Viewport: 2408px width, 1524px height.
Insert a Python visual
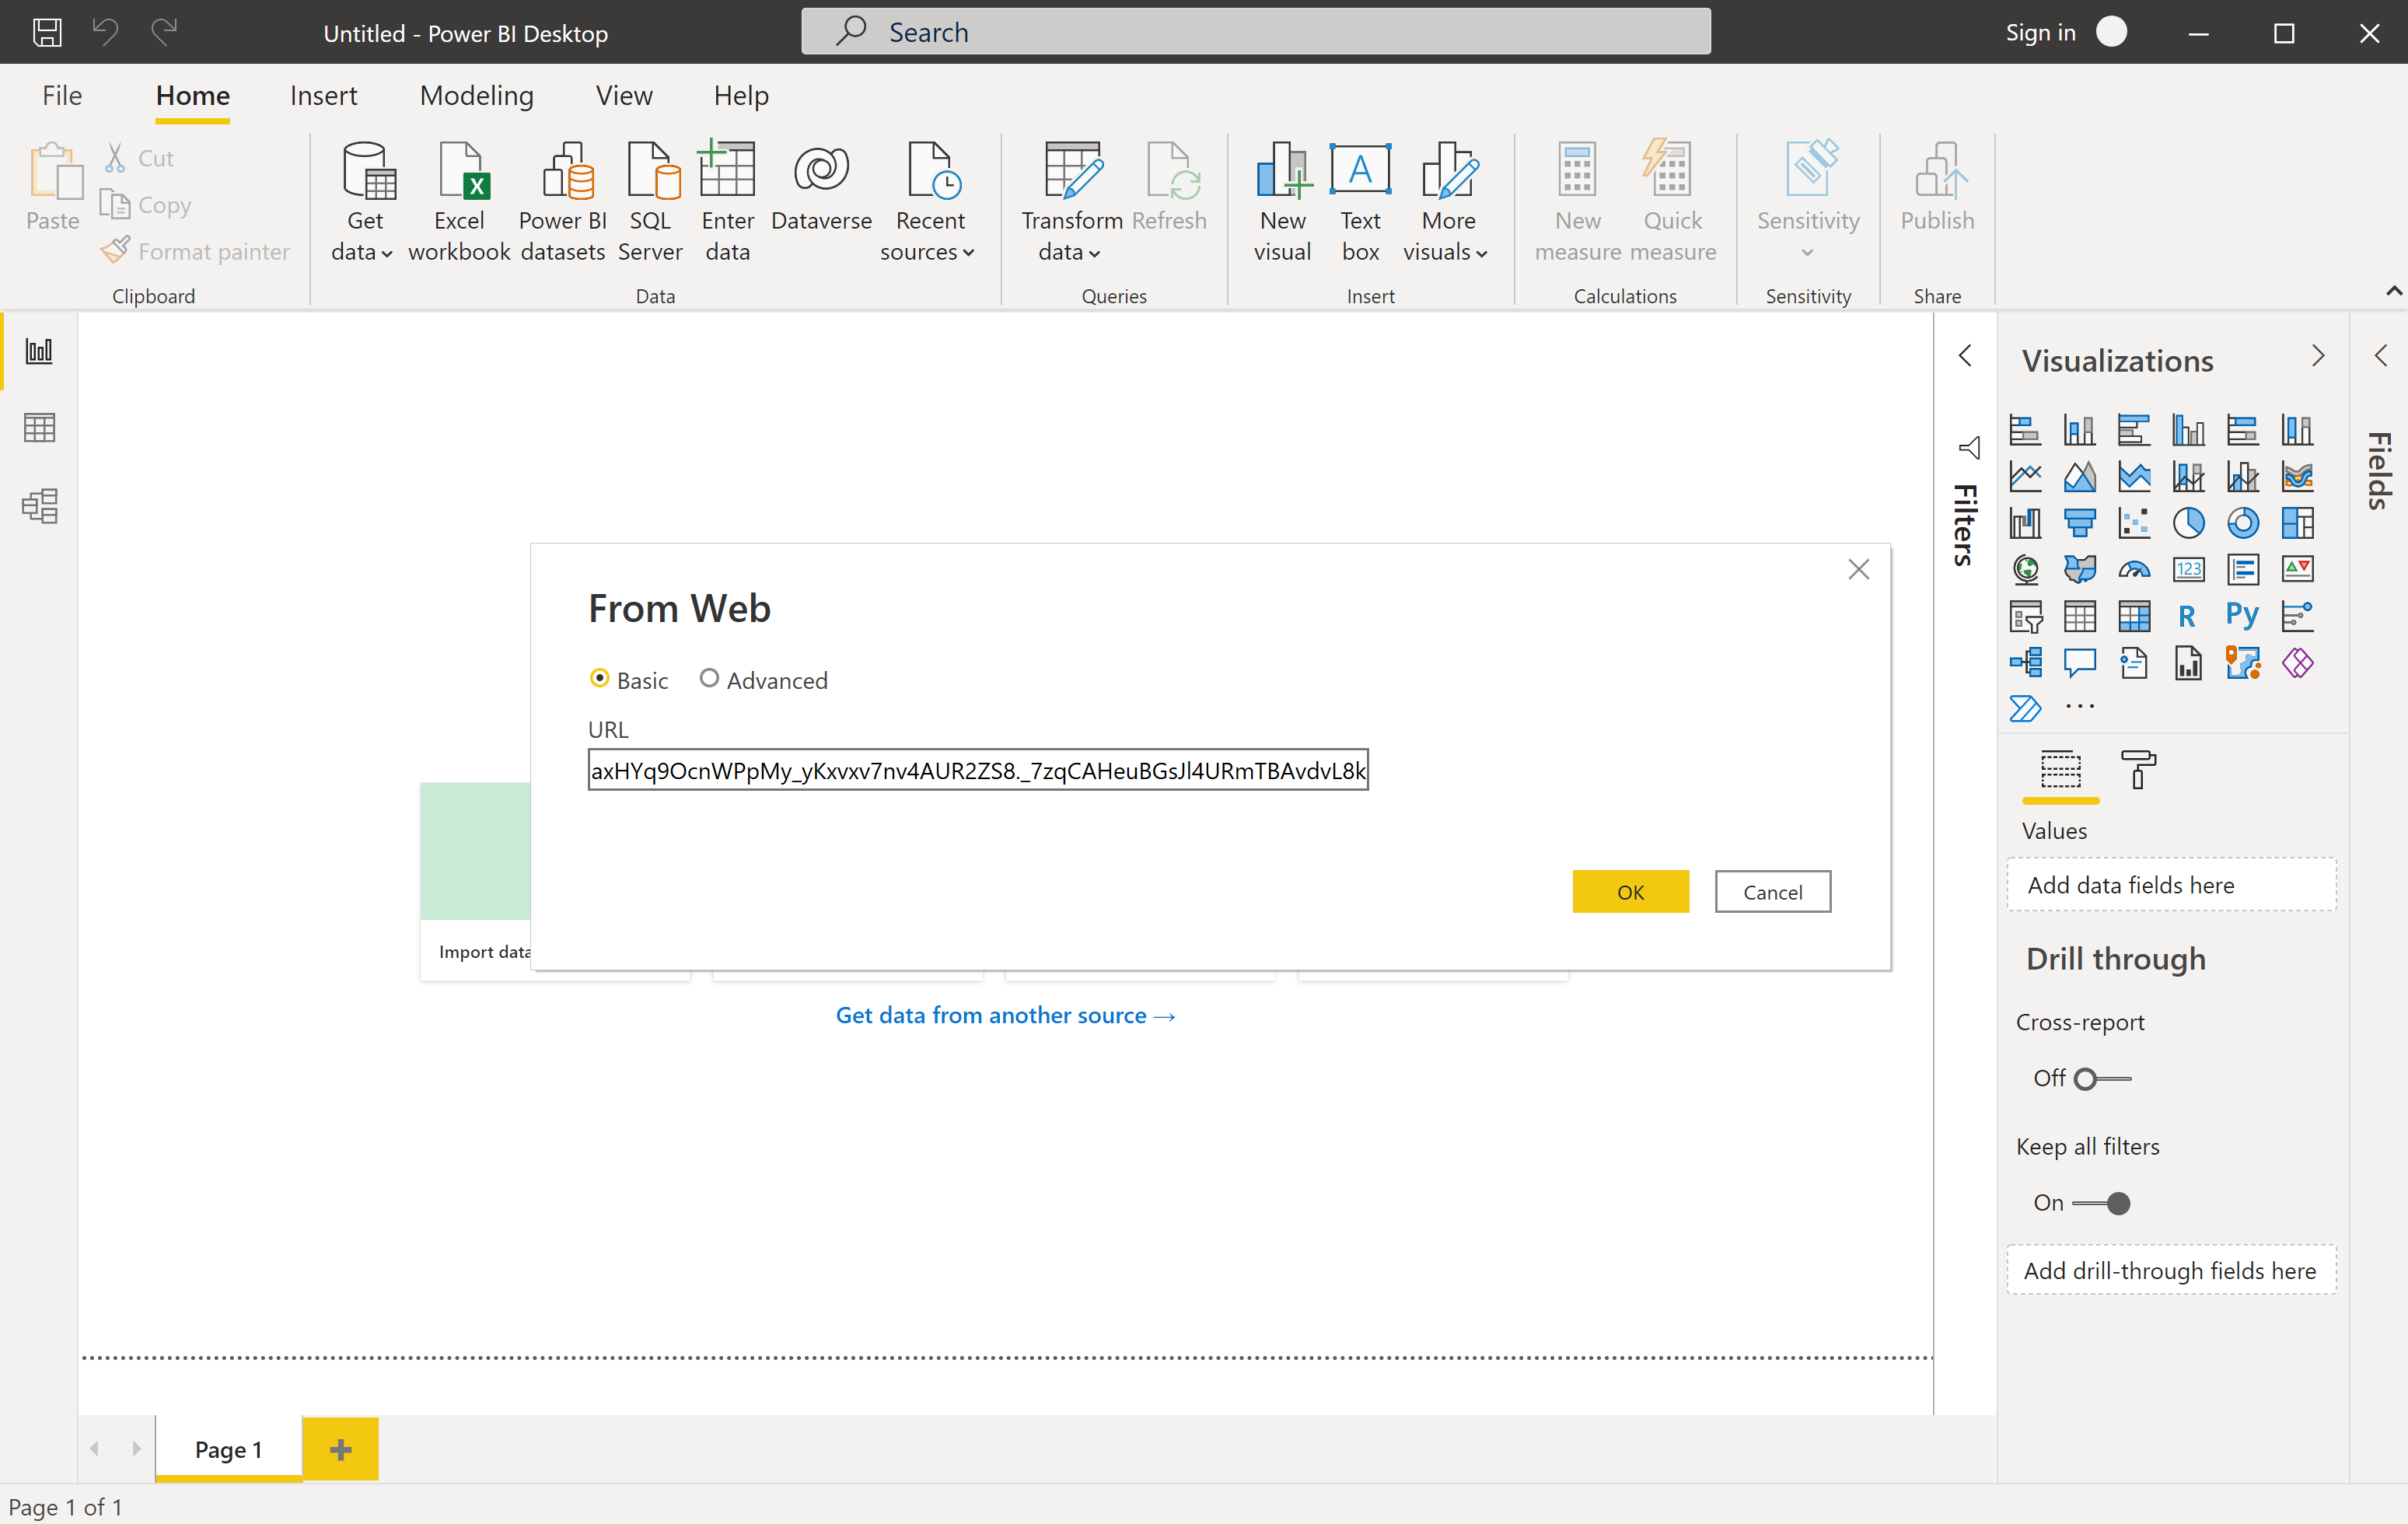tap(2242, 615)
